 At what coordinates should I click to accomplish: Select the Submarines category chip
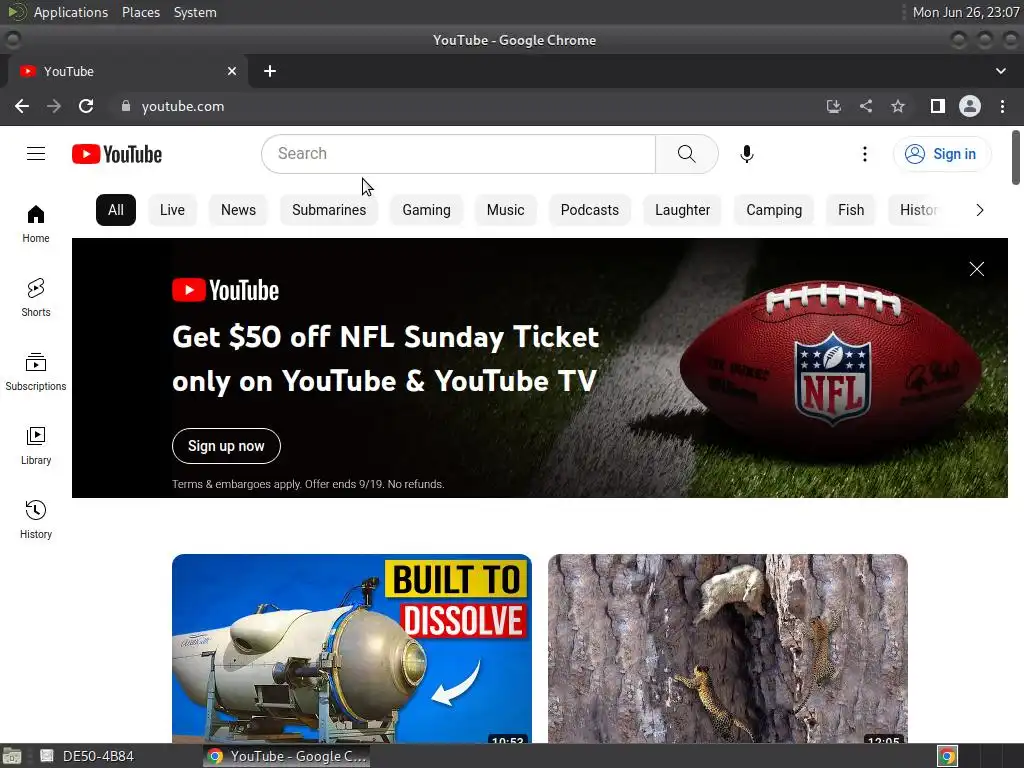[329, 210]
